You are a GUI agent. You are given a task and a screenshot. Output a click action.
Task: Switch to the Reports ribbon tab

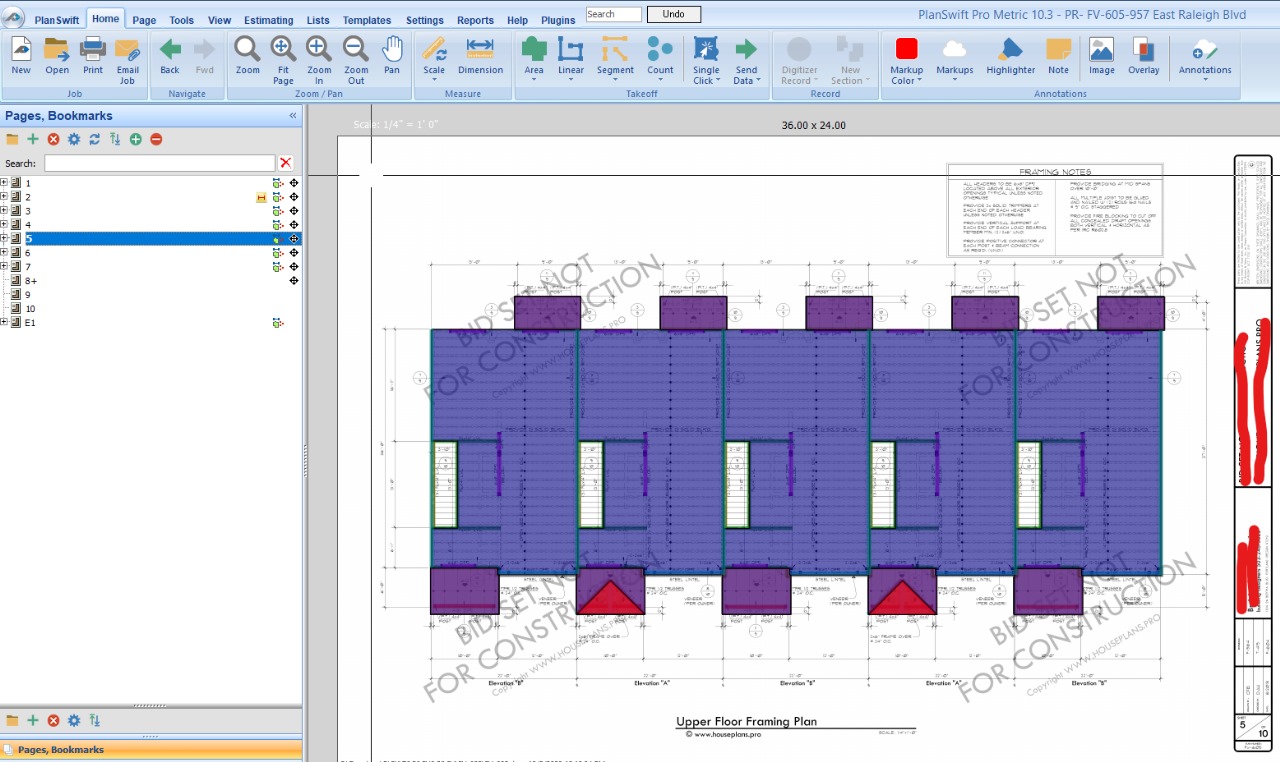pos(475,20)
